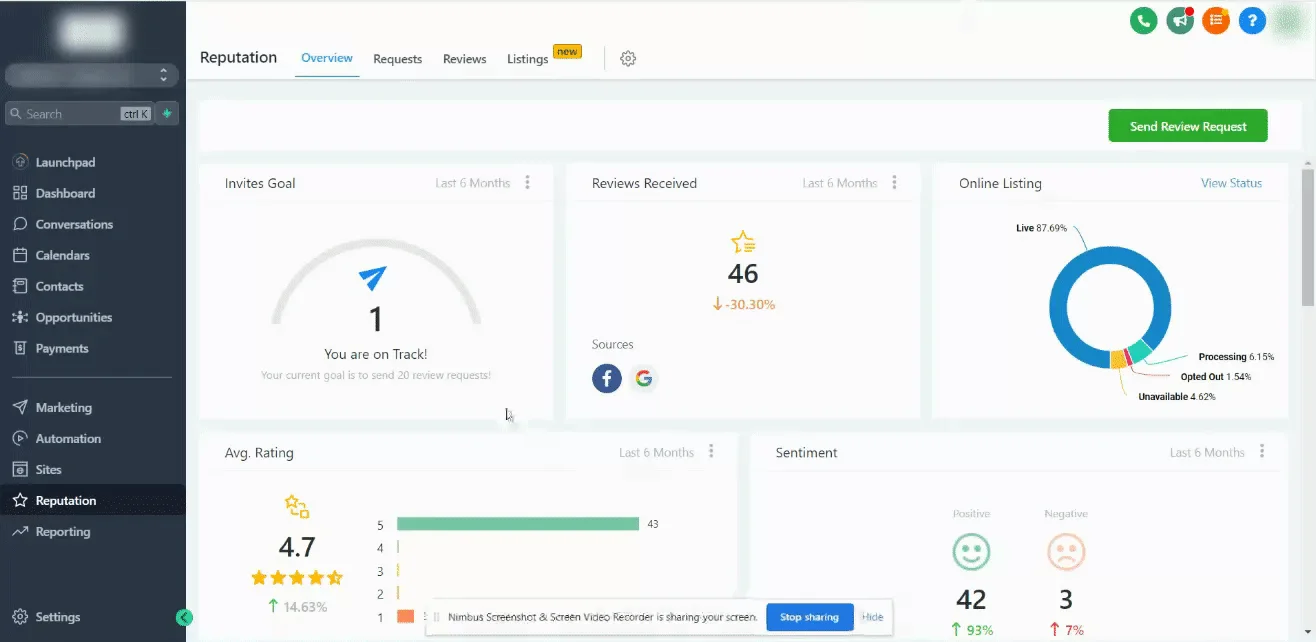Open the Facebook source under Reviews Received
The width and height of the screenshot is (1316, 642).
606,378
